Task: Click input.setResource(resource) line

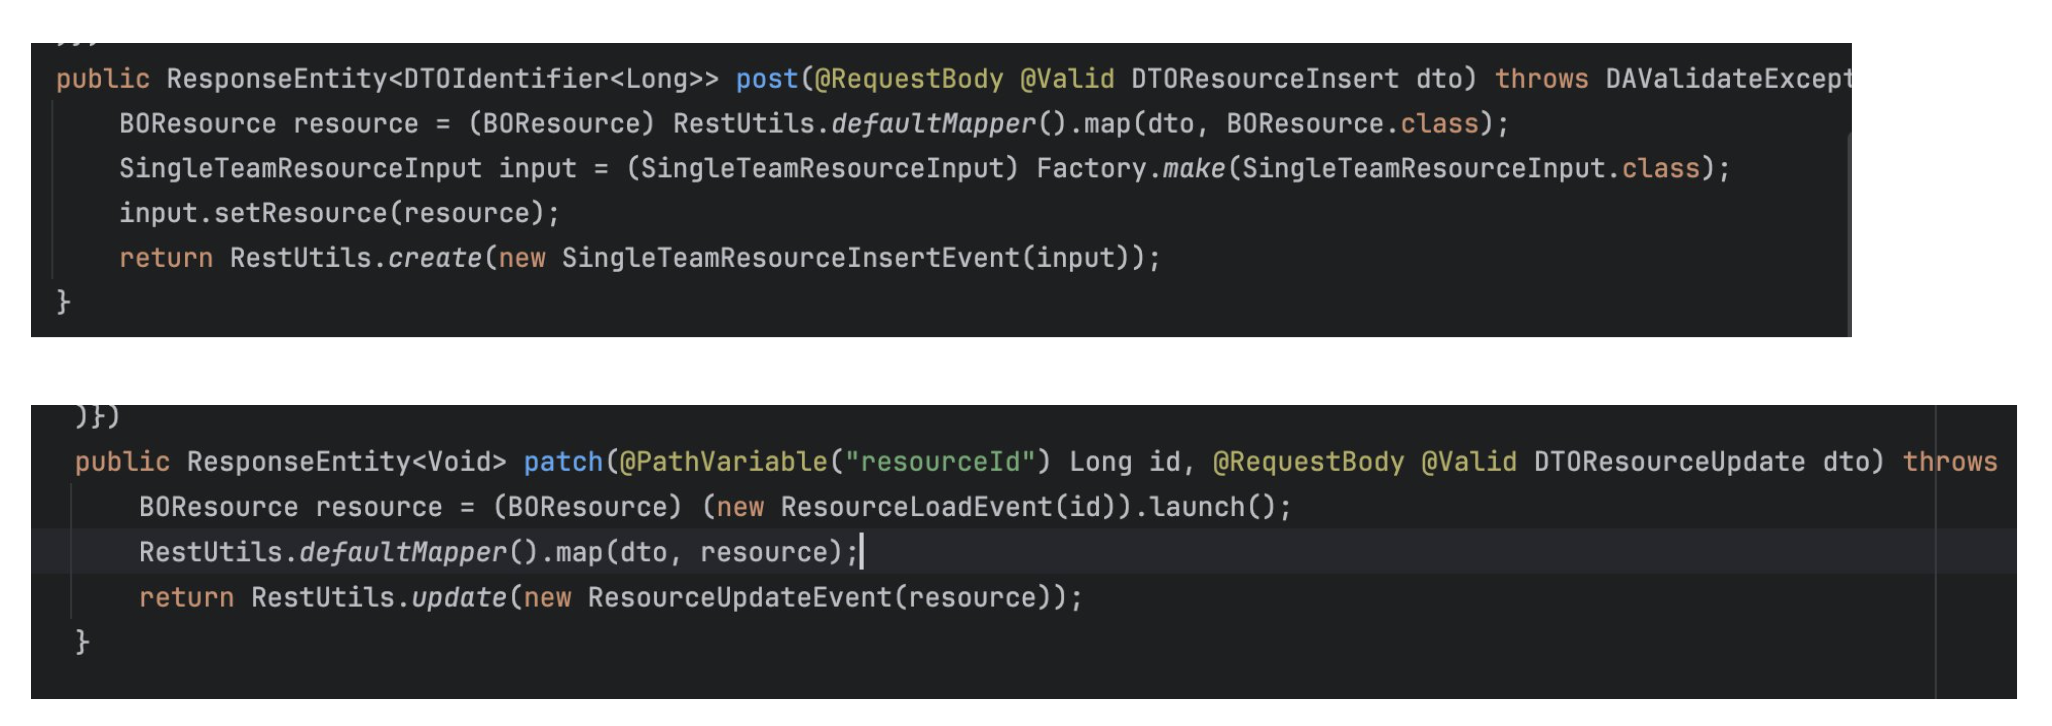Action: (339, 213)
